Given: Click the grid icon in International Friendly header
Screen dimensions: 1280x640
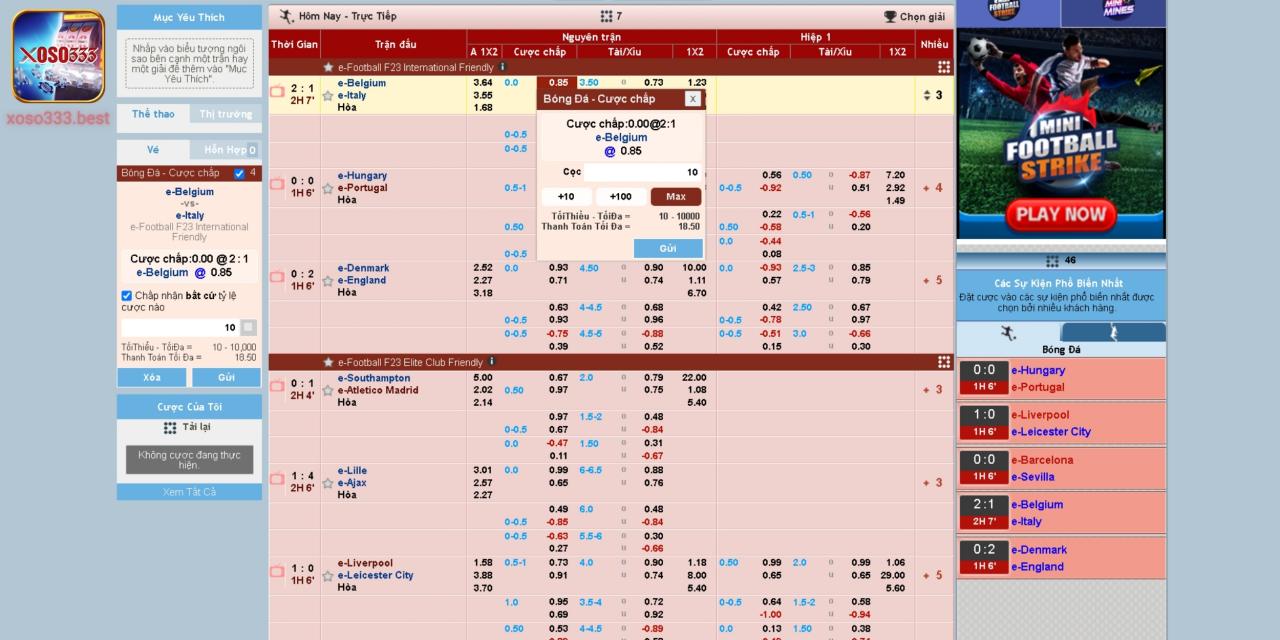Looking at the screenshot, I should coord(944,67).
